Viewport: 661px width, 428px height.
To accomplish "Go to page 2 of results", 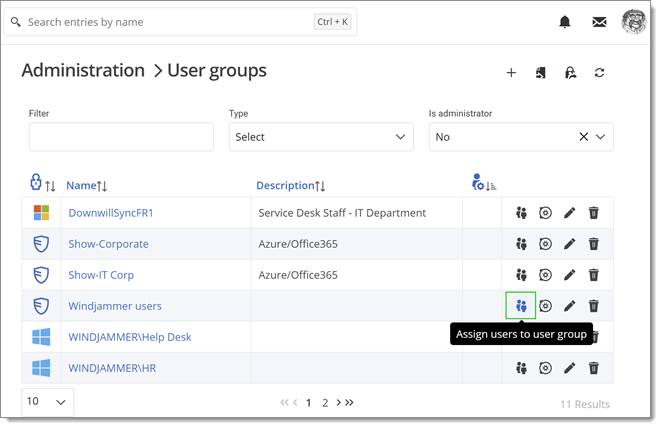I will click(x=325, y=403).
